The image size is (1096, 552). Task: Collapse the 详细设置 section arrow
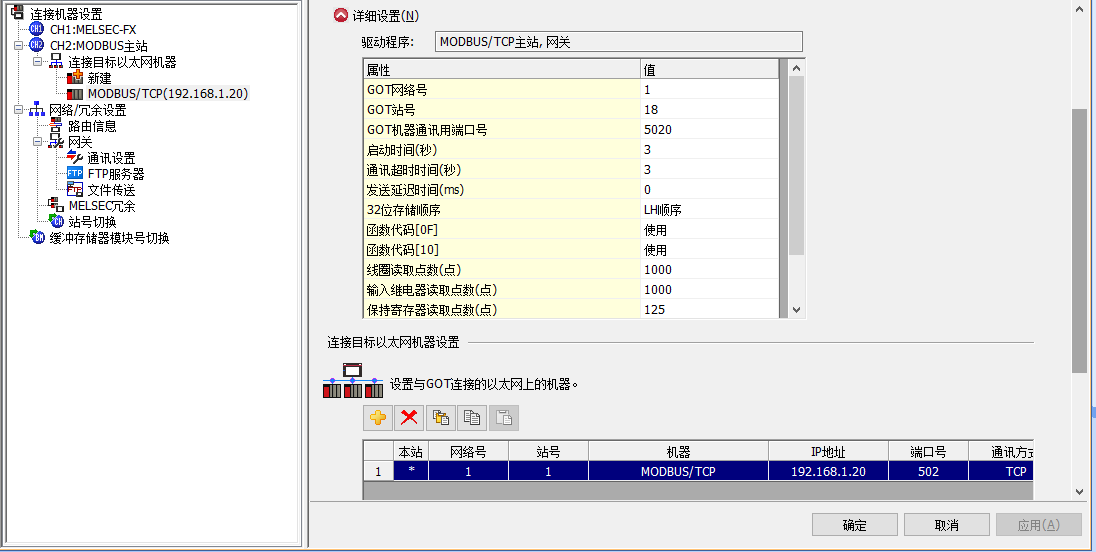pos(340,16)
